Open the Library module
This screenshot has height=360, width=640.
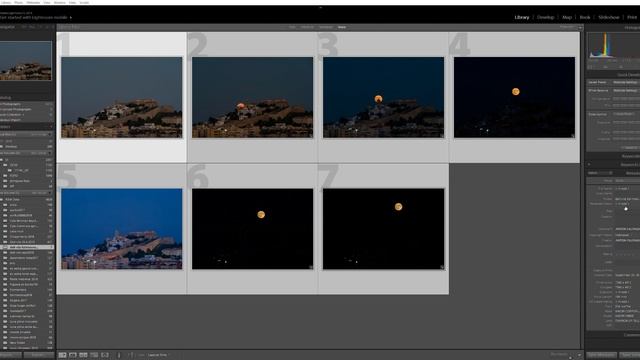(x=522, y=18)
